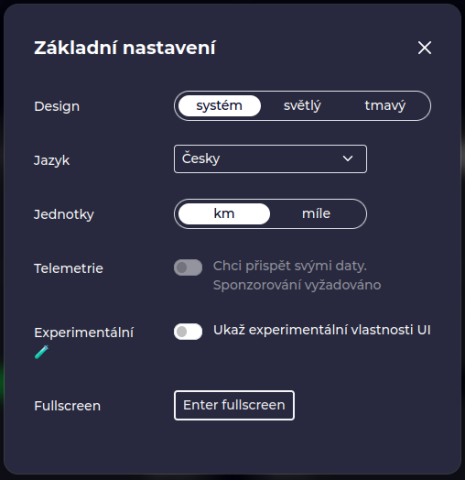Open the Jazyk language dropdown

coord(270,159)
